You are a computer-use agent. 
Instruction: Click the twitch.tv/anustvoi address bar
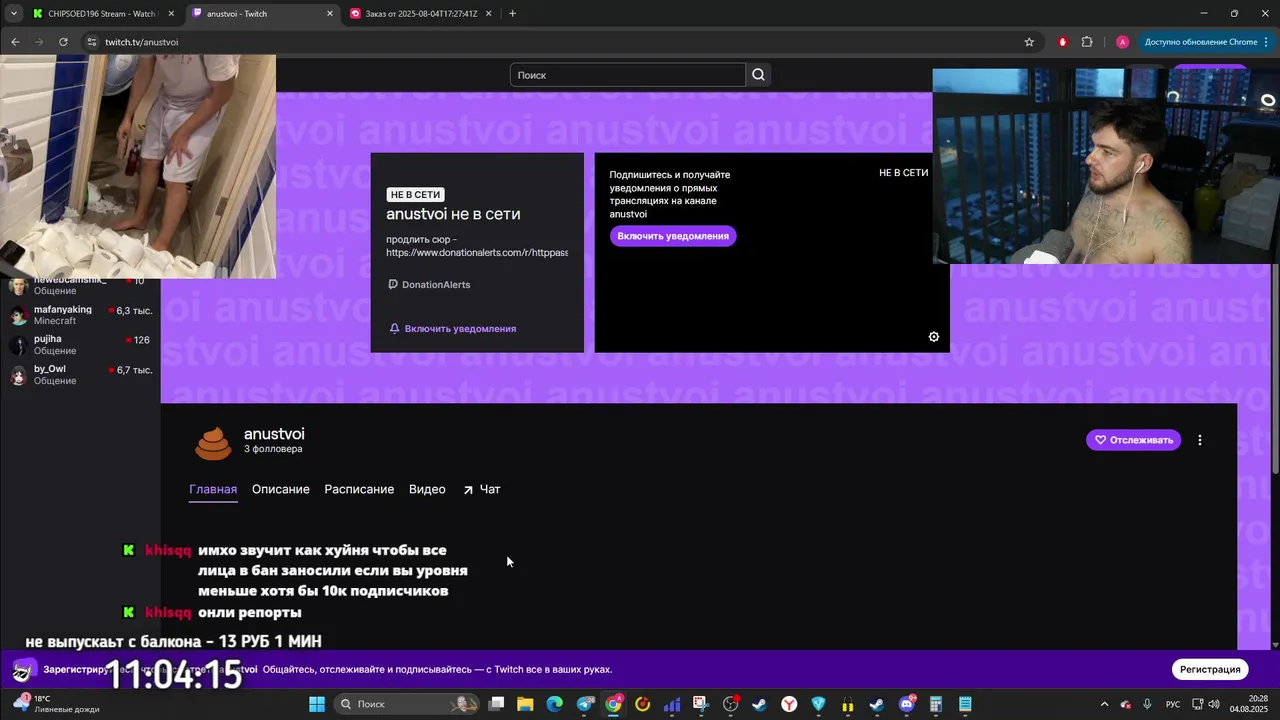coord(560,42)
